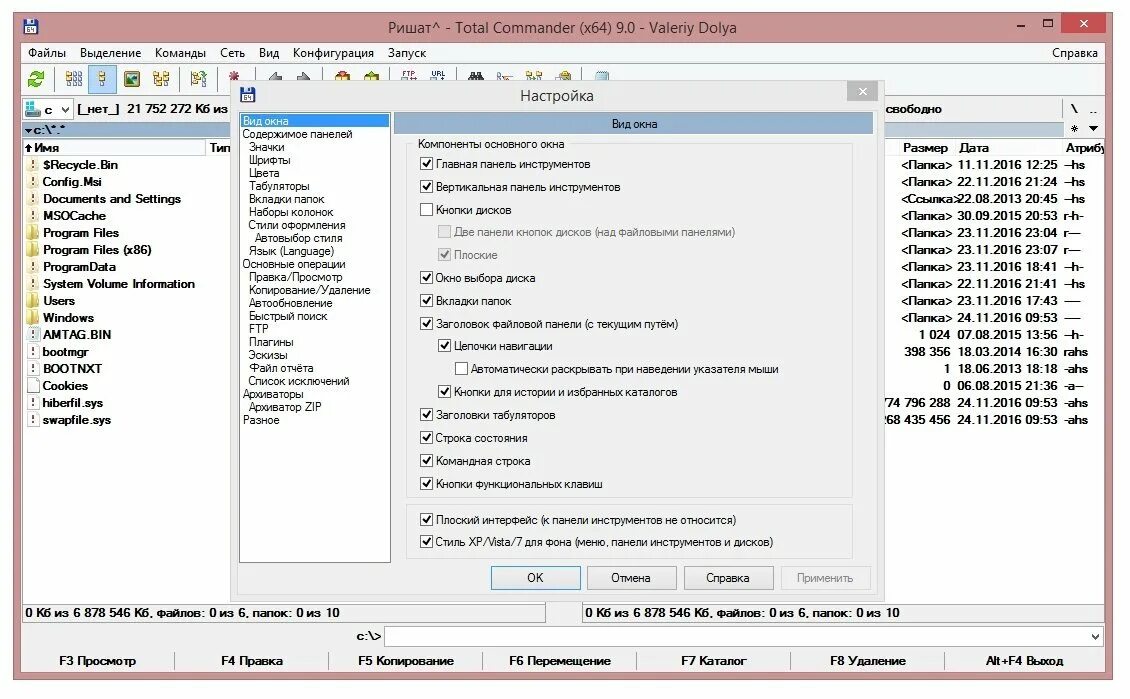1130x699 pixels.
Task: Click the floppy icon in Настройка dialog title
Action: click(x=248, y=94)
